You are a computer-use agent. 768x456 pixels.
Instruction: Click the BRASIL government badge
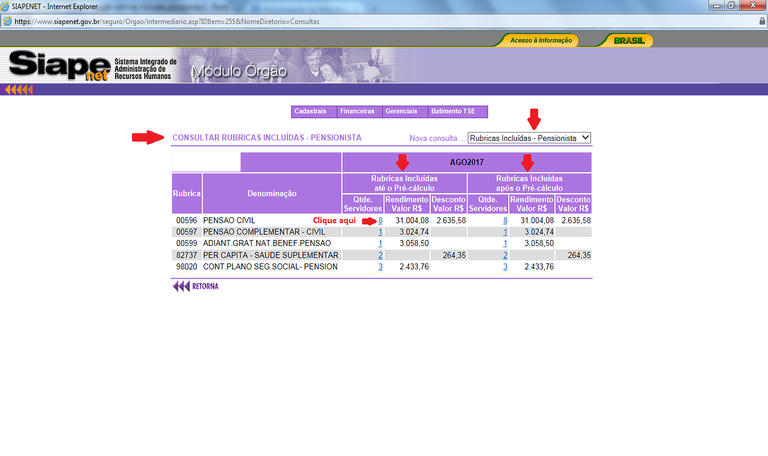click(628, 41)
